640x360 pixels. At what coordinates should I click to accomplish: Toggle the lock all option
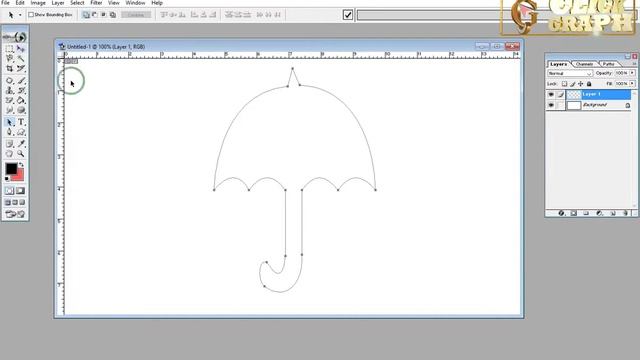589,84
